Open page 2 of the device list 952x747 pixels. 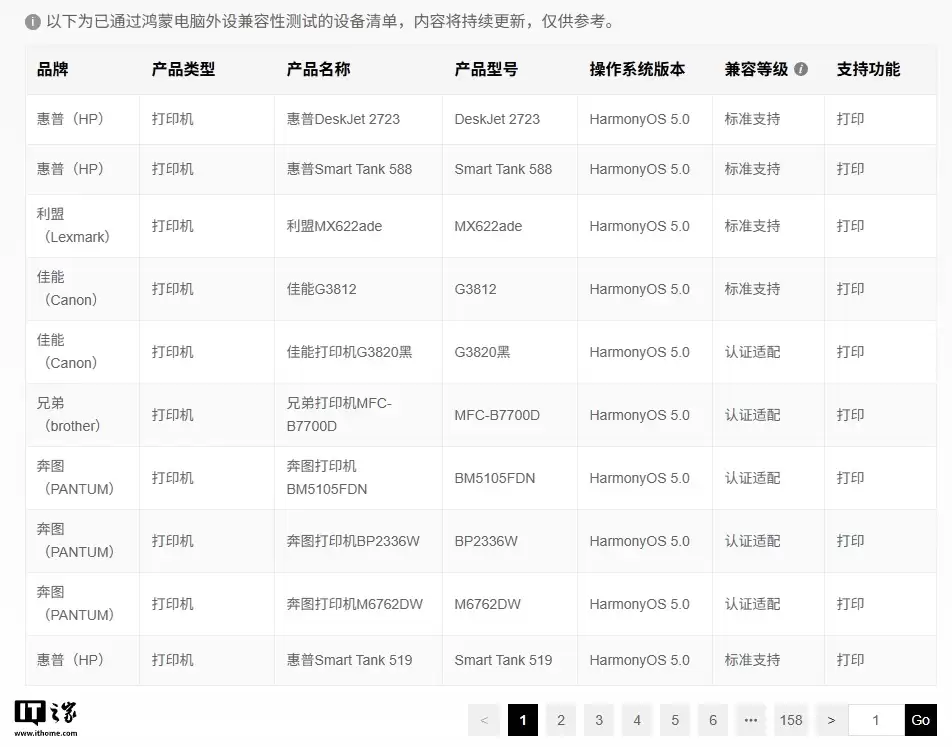[560, 720]
